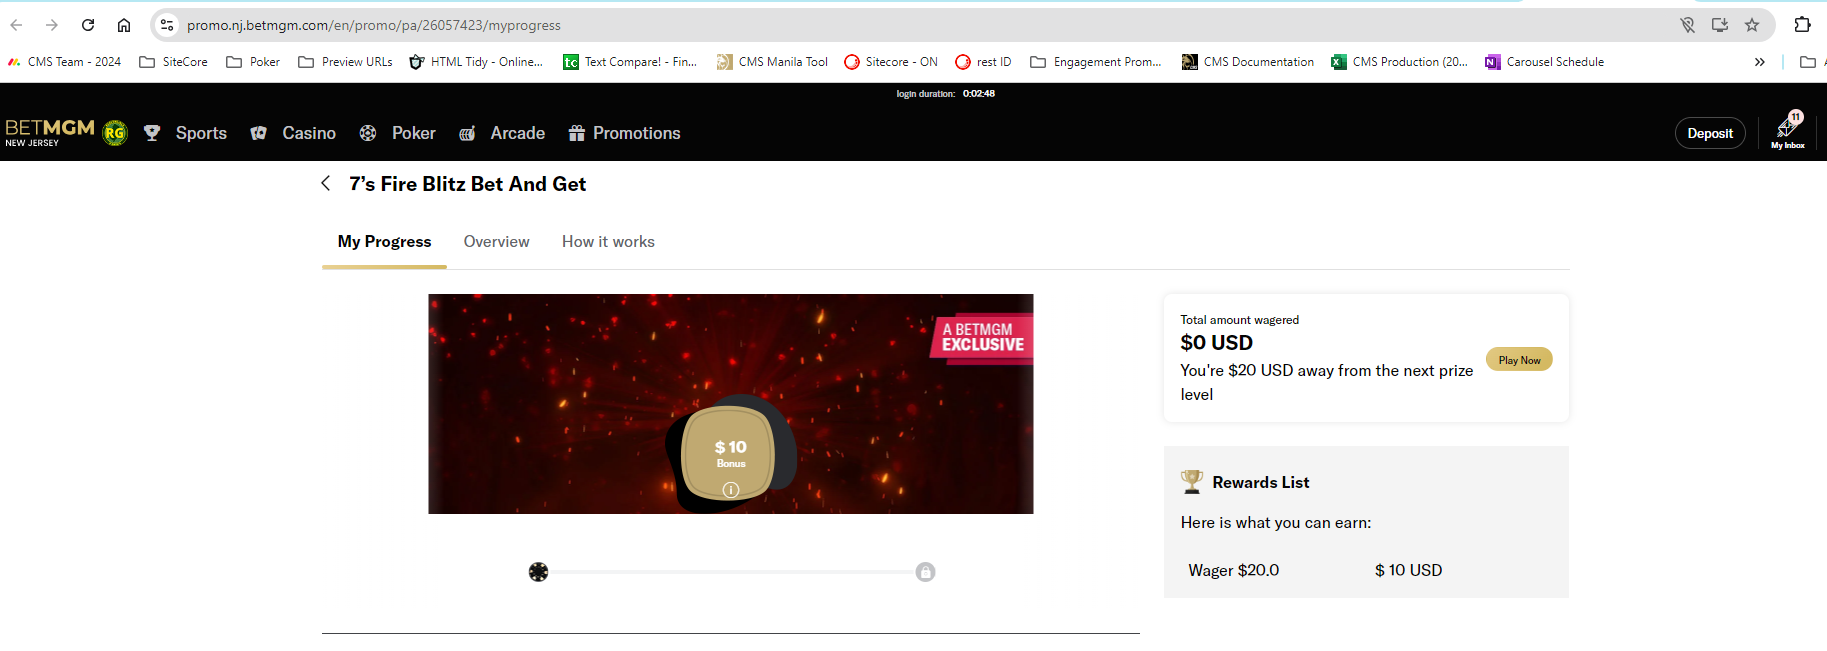Click the Poker chip icon
This screenshot has height=651, width=1827.
[368, 133]
